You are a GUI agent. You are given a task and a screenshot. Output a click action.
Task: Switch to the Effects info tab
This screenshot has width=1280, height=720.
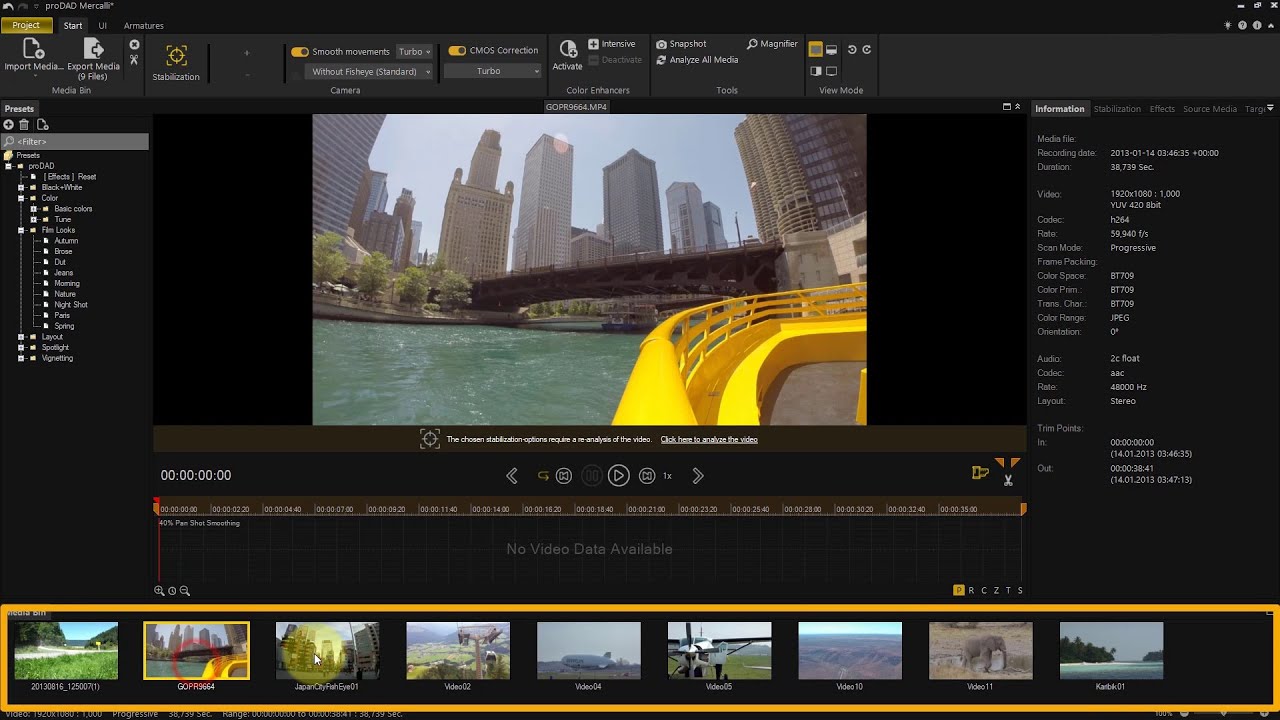tap(1162, 109)
